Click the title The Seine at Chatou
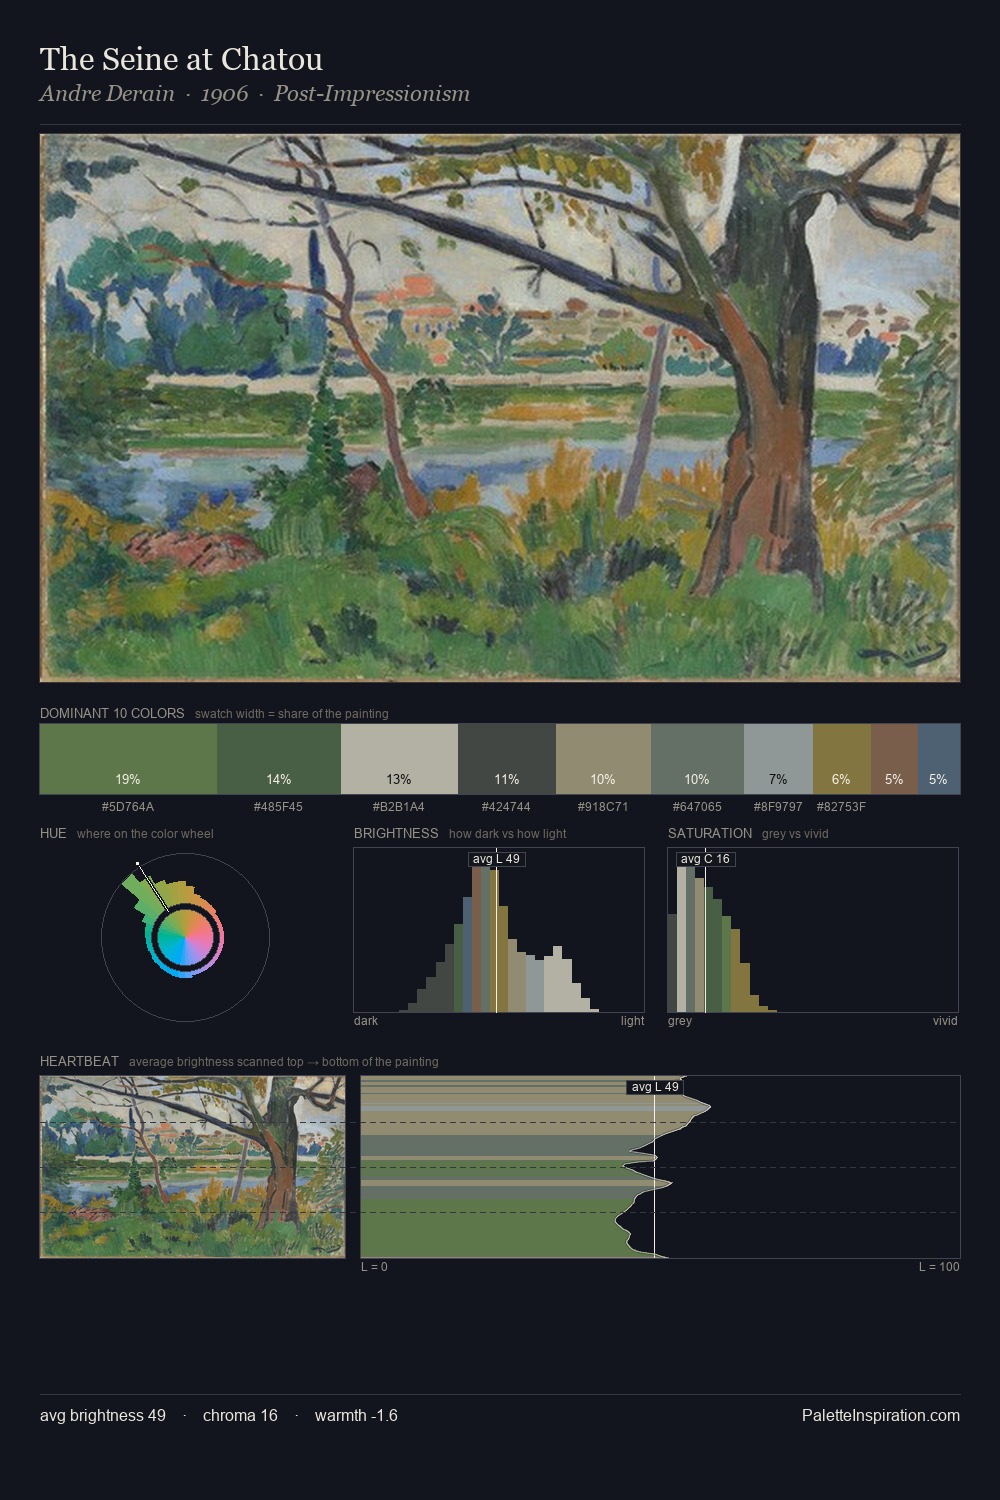This screenshot has height=1500, width=1000. click(x=181, y=60)
